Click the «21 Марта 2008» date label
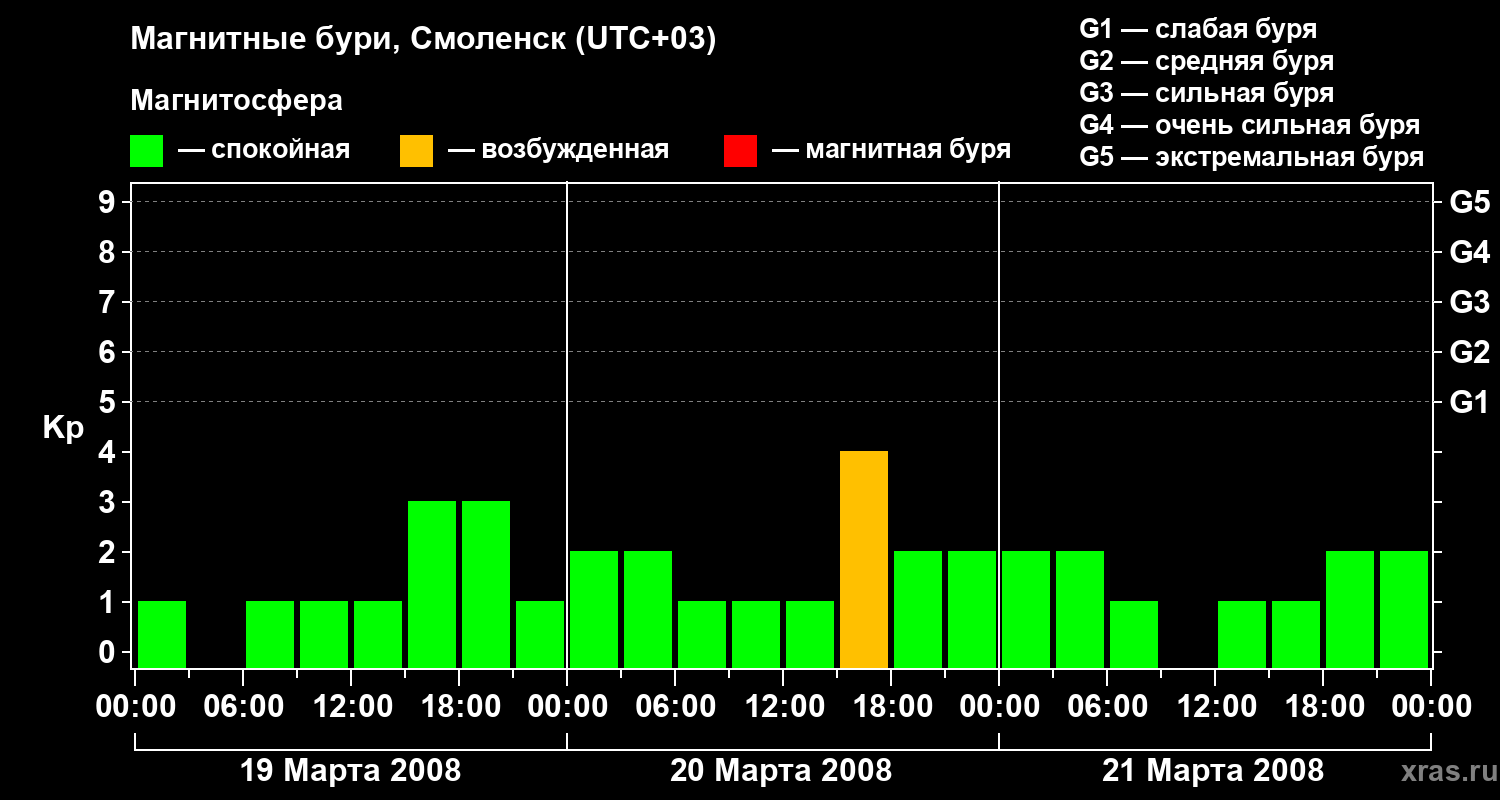 [x=1213, y=771]
